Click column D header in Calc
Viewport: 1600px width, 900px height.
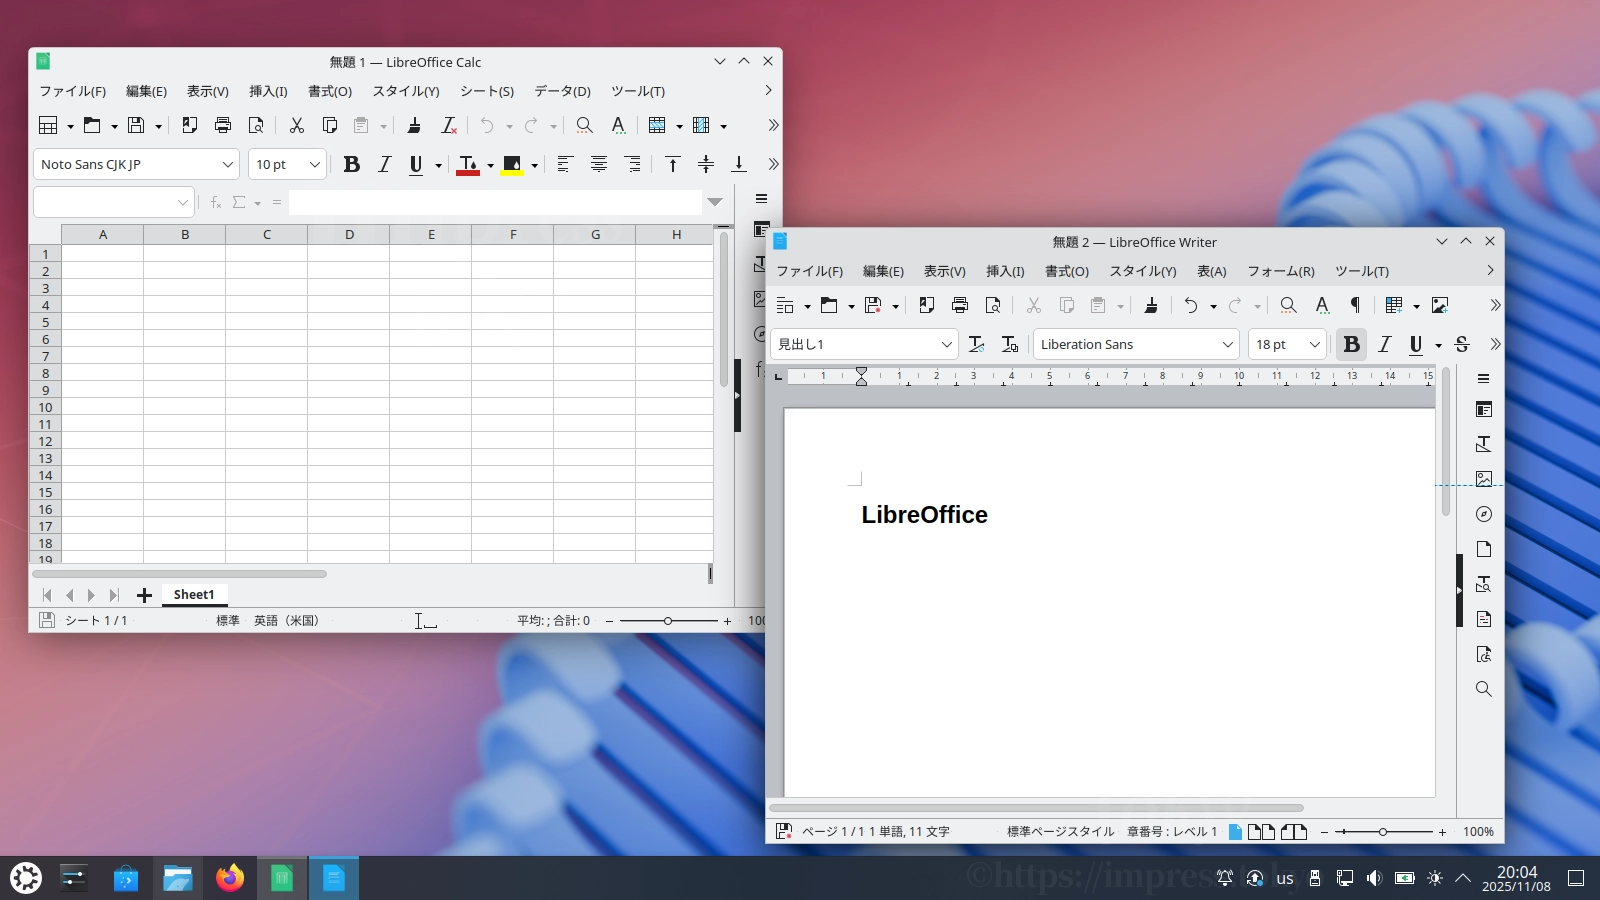(349, 235)
